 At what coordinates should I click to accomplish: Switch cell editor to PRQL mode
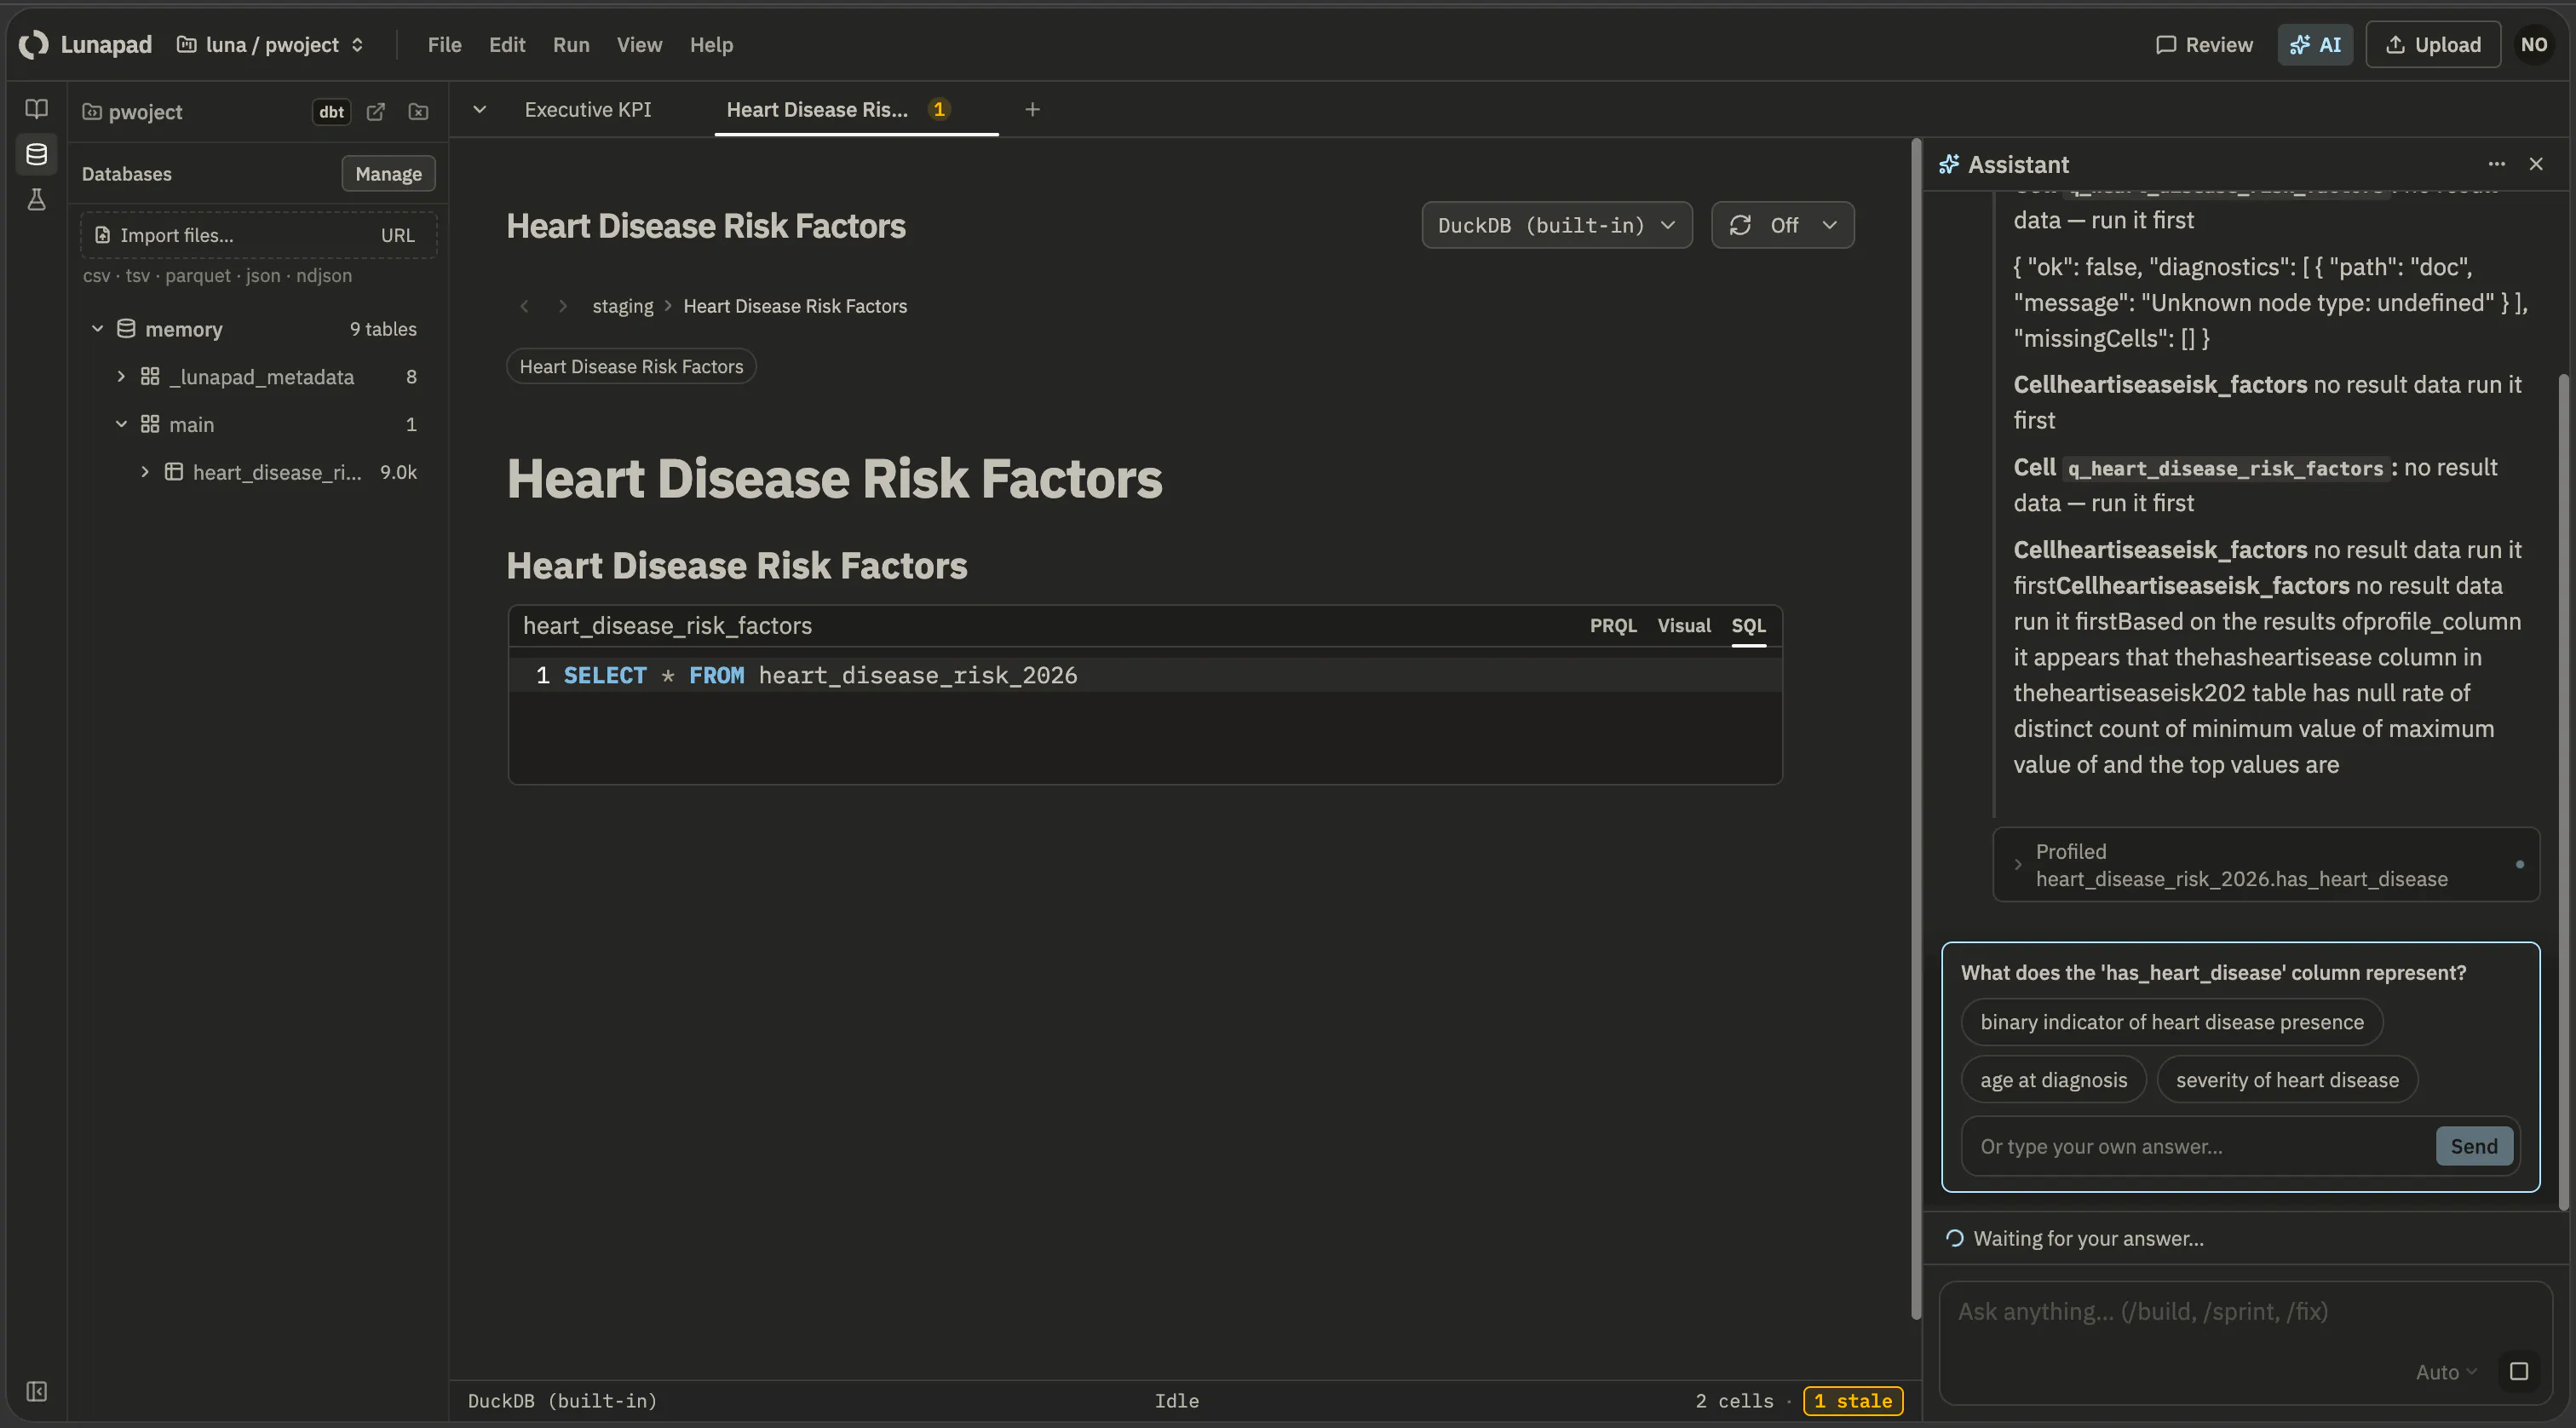[x=1613, y=626]
